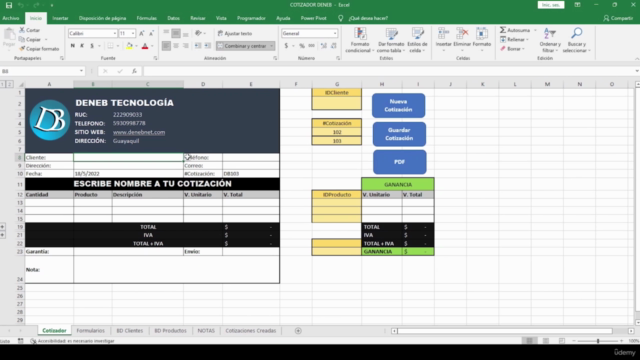Toggle Ajustar texto wrap text
The width and height of the screenshot is (640, 360).
pos(235,33)
